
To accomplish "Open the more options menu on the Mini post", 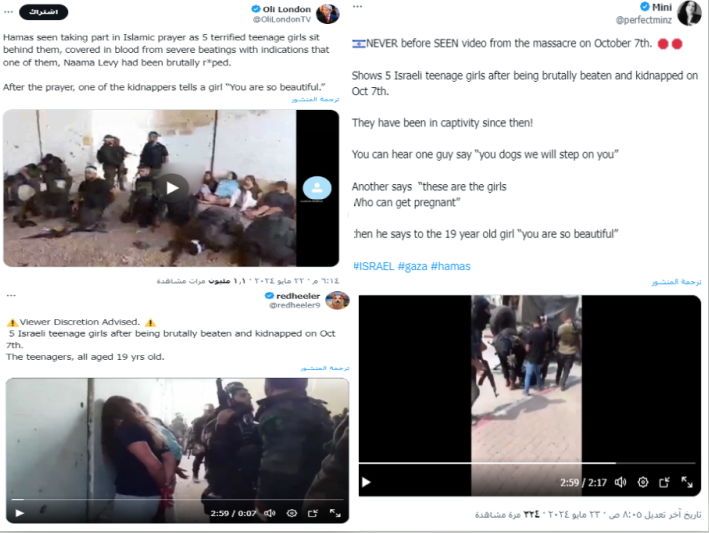I will (357, 7).
